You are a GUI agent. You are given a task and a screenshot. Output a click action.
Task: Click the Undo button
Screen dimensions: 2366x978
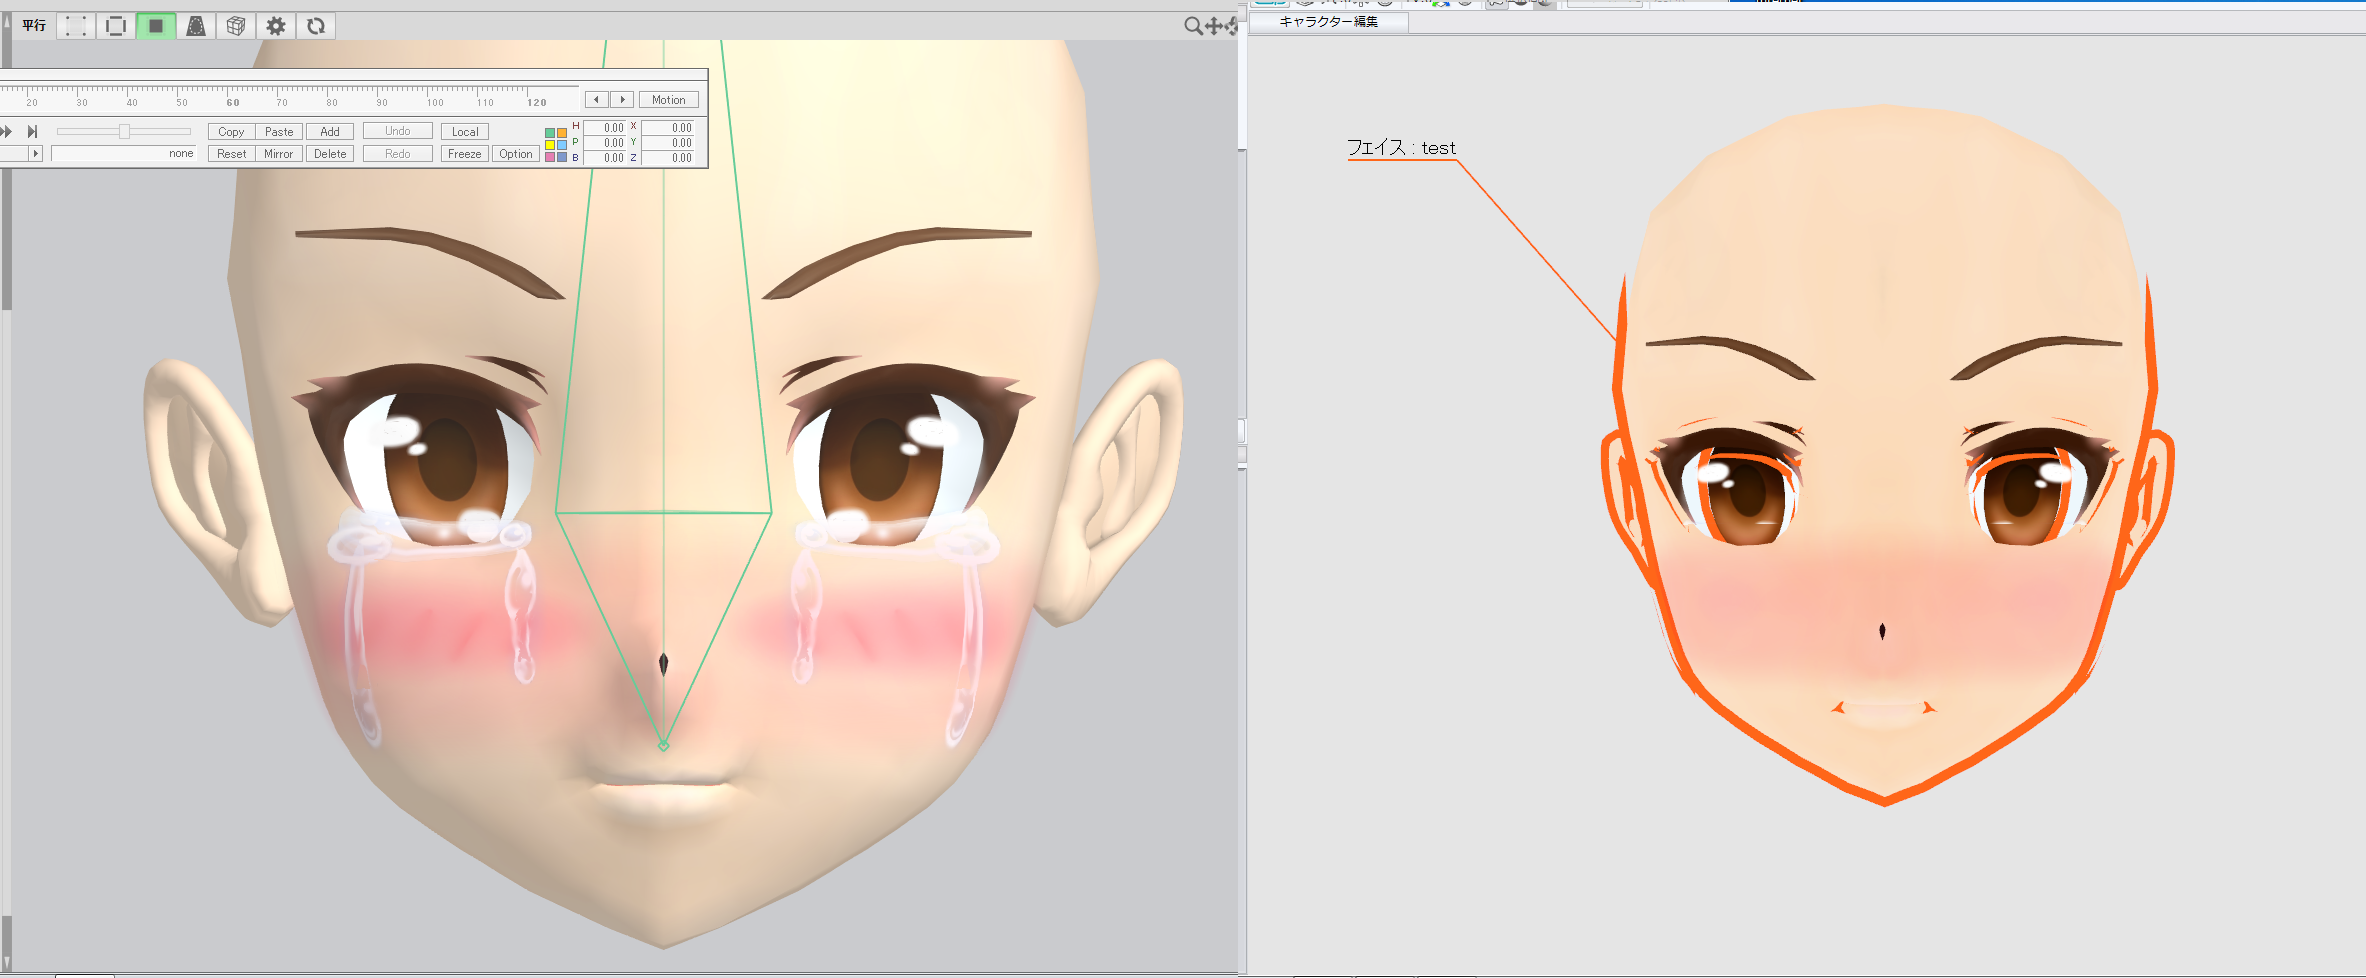tap(398, 131)
